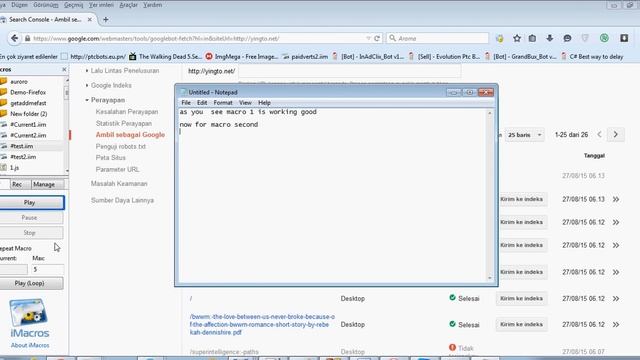Go to previous results page arrow
640x360 pixels.
click(x=599, y=134)
